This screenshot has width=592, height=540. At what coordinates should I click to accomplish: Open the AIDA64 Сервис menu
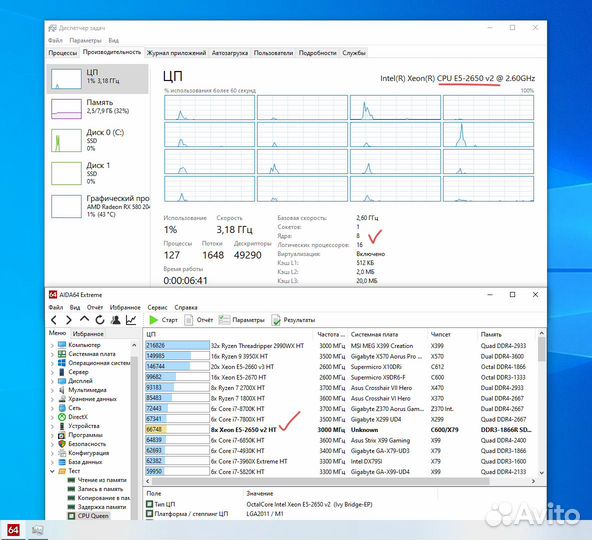click(157, 307)
